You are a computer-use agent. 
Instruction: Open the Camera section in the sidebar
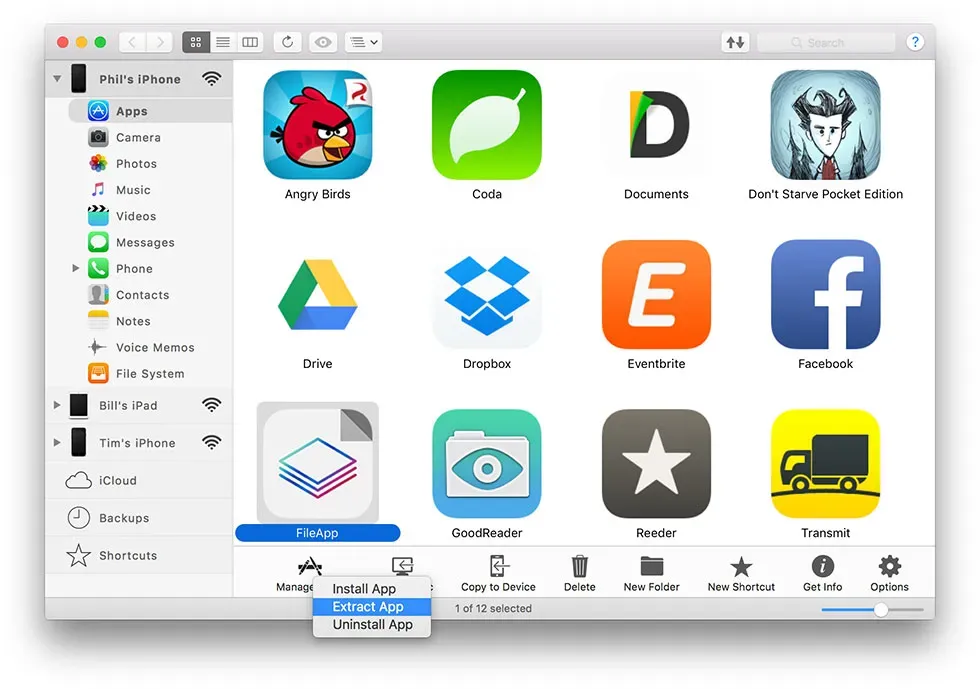point(134,137)
